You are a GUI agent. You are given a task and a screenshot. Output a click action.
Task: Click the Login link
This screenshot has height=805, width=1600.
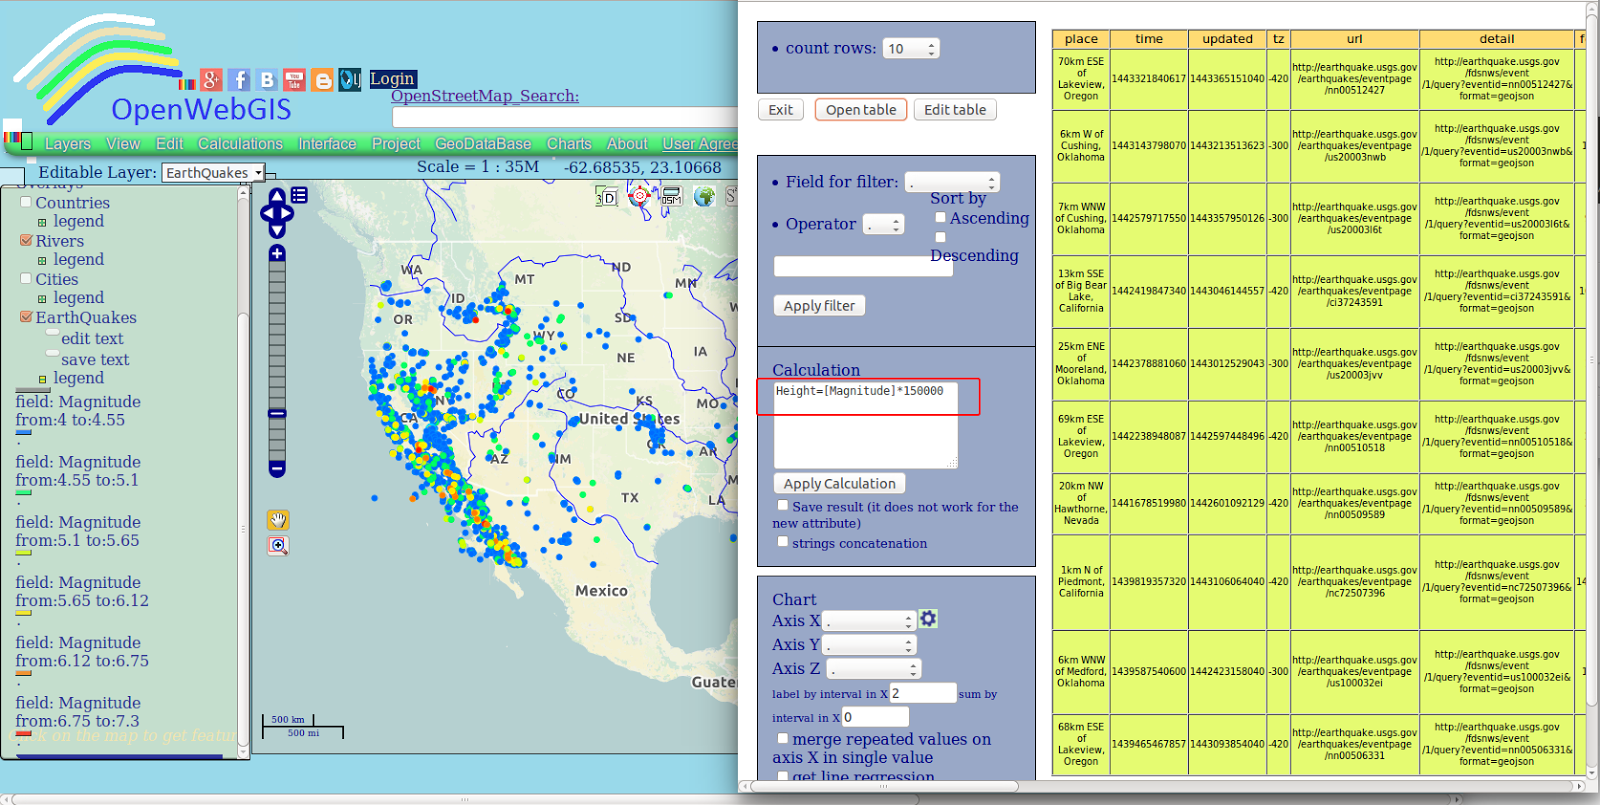392,78
